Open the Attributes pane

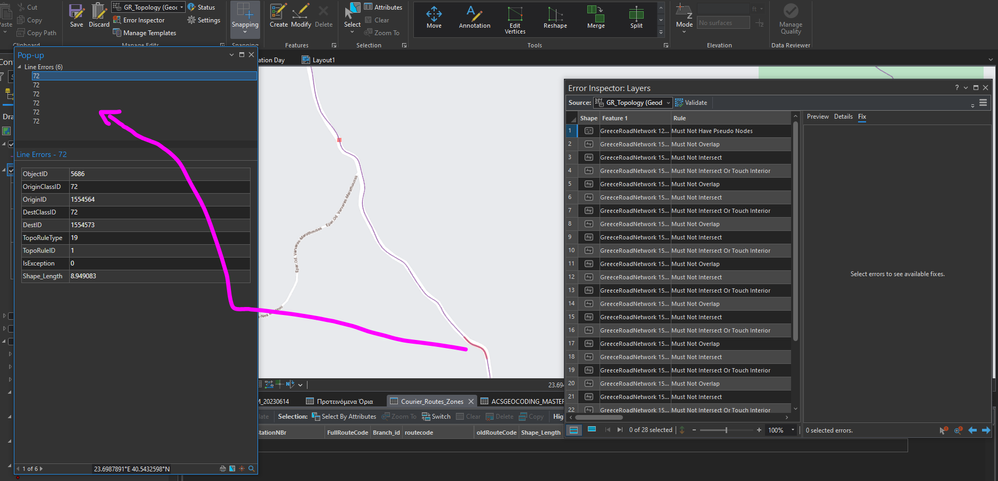383,7
